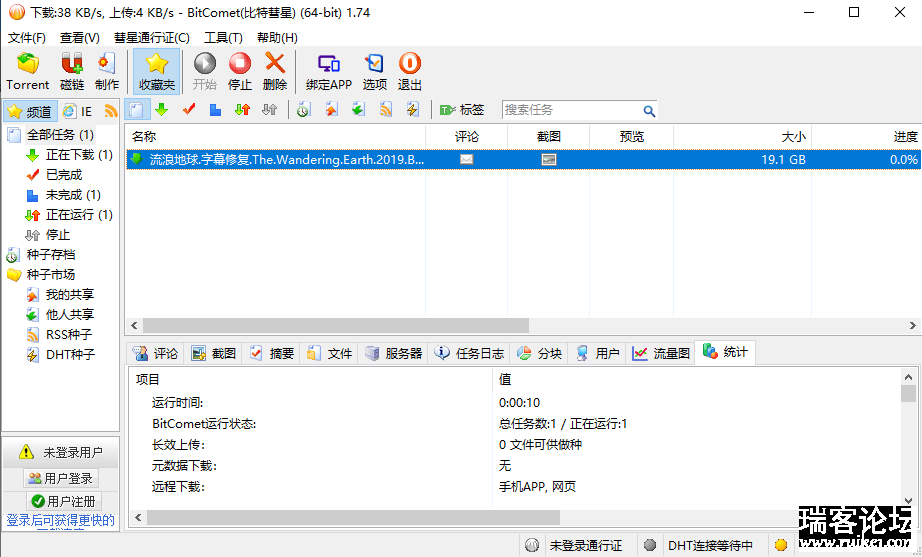Open 种子存档 in the sidebar
922x557 pixels.
click(x=51, y=255)
